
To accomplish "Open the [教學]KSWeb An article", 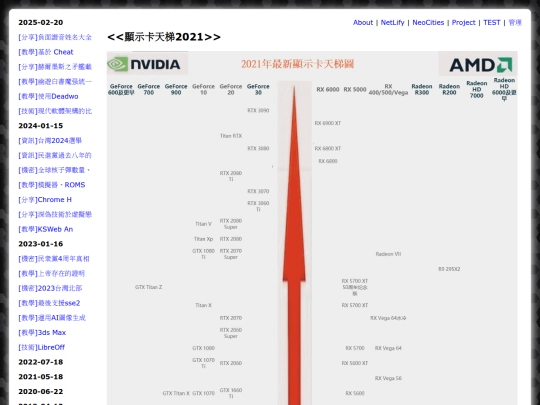I will (46, 229).
